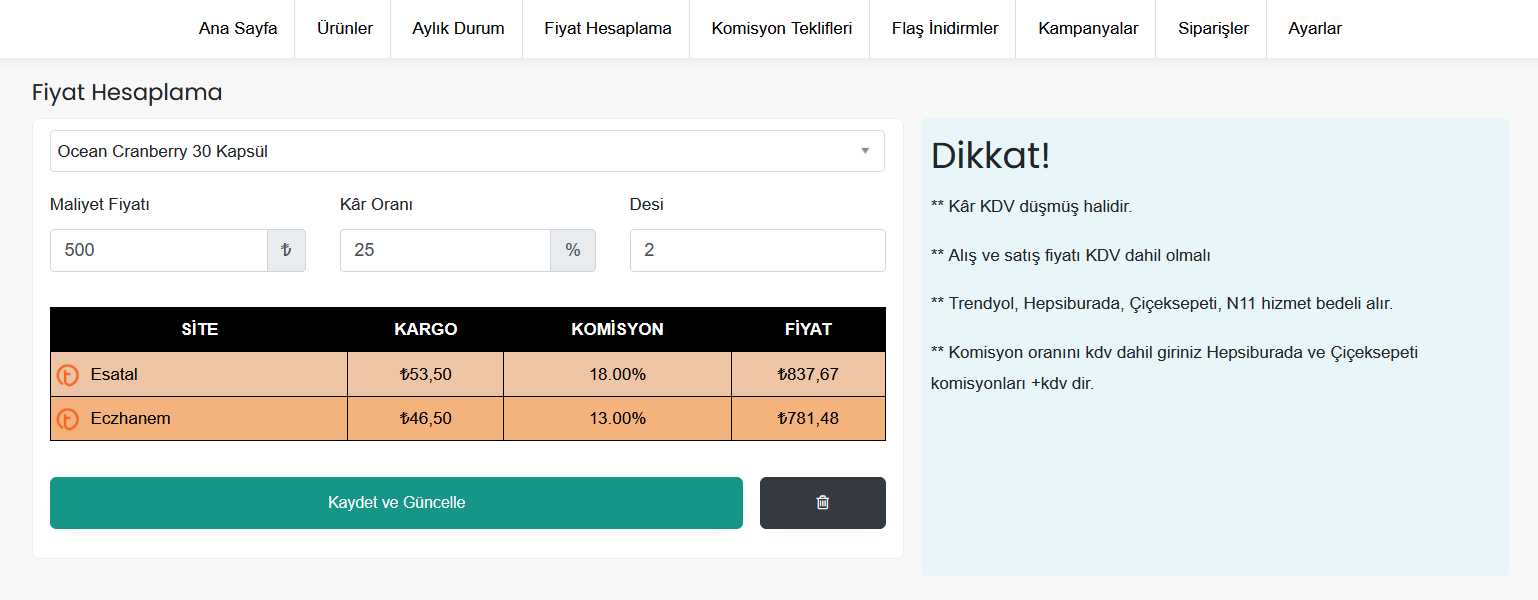Open the Kampanyalar menu item
This screenshot has width=1538, height=600.
1088,29
